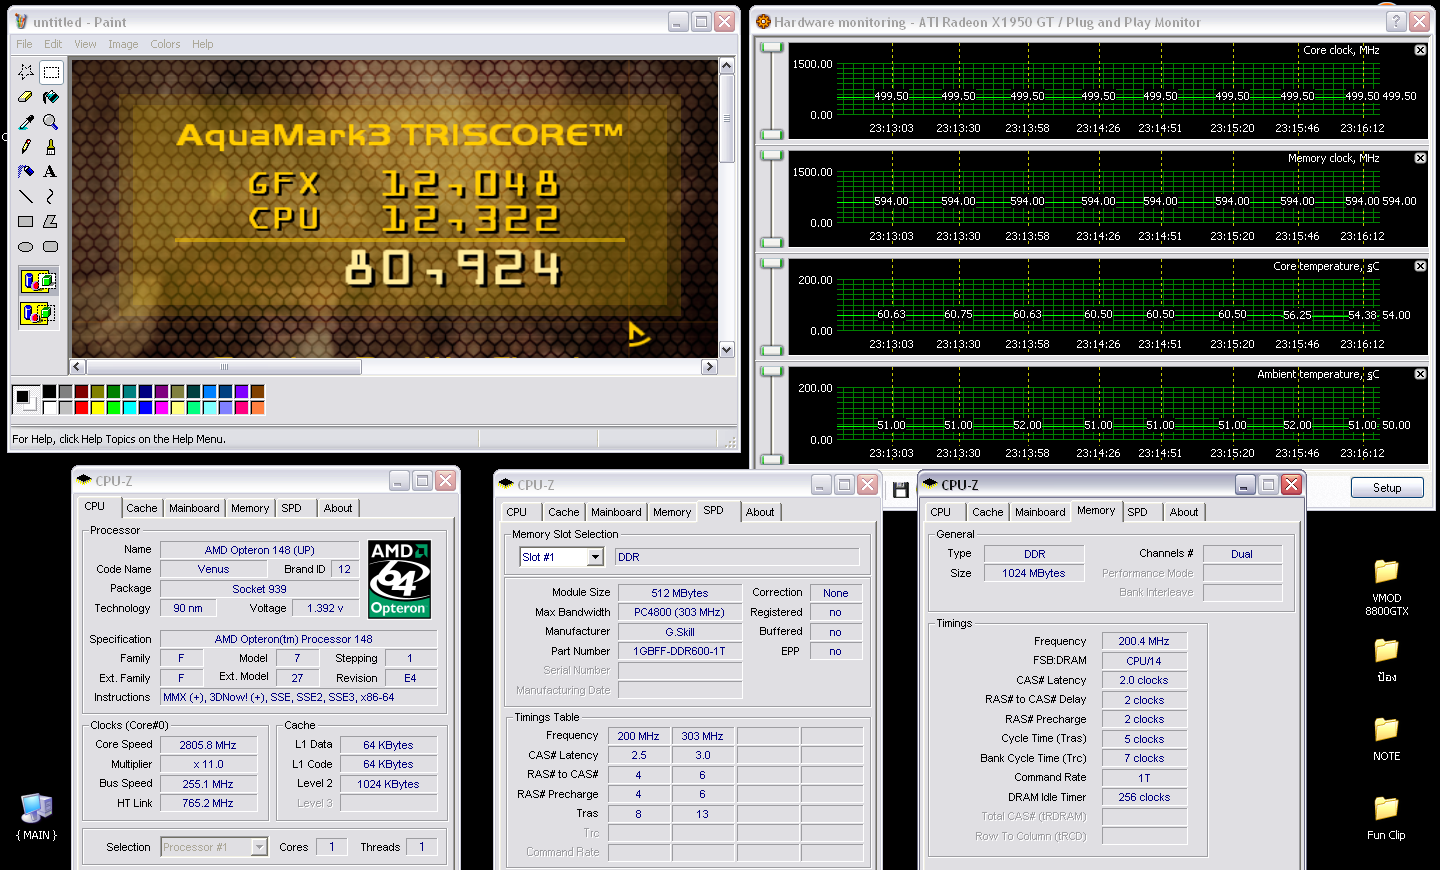This screenshot has height=870, width=1440.
Task: Open the Edit menu in Paint
Action: tap(53, 44)
